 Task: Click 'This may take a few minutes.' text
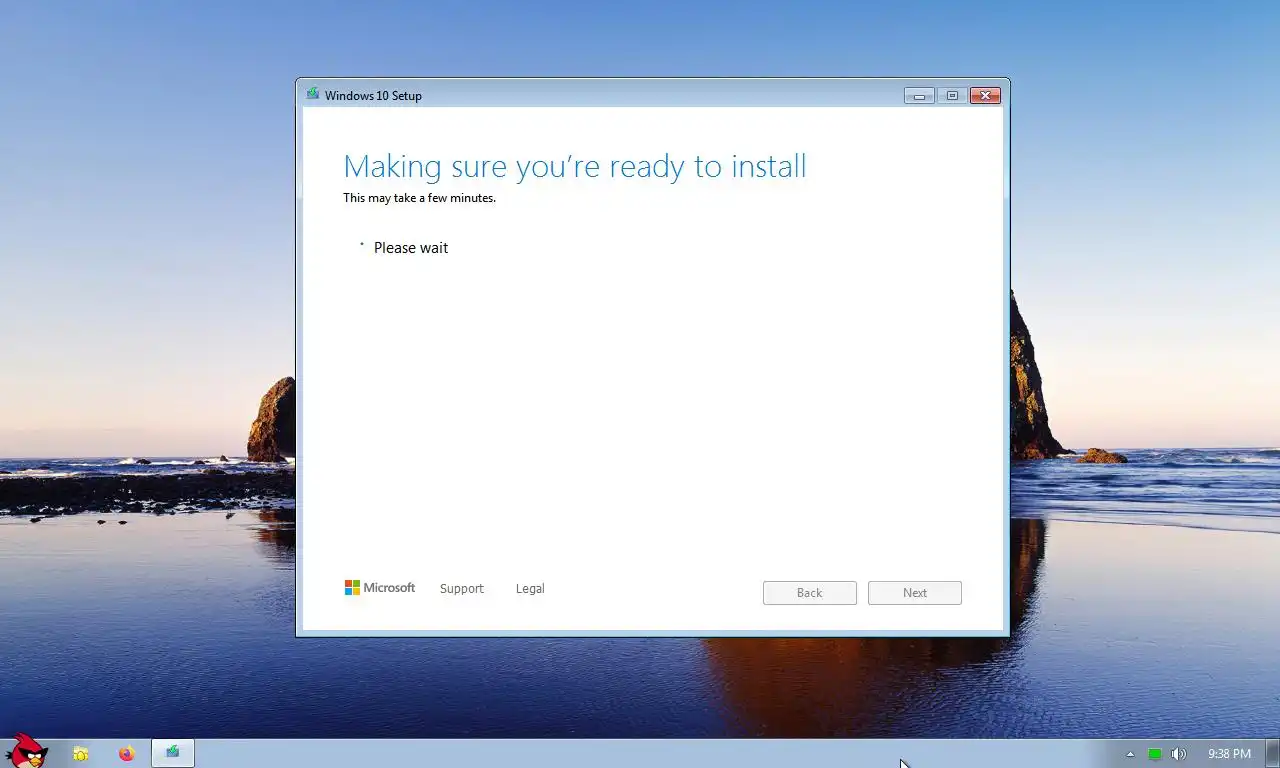click(x=419, y=198)
